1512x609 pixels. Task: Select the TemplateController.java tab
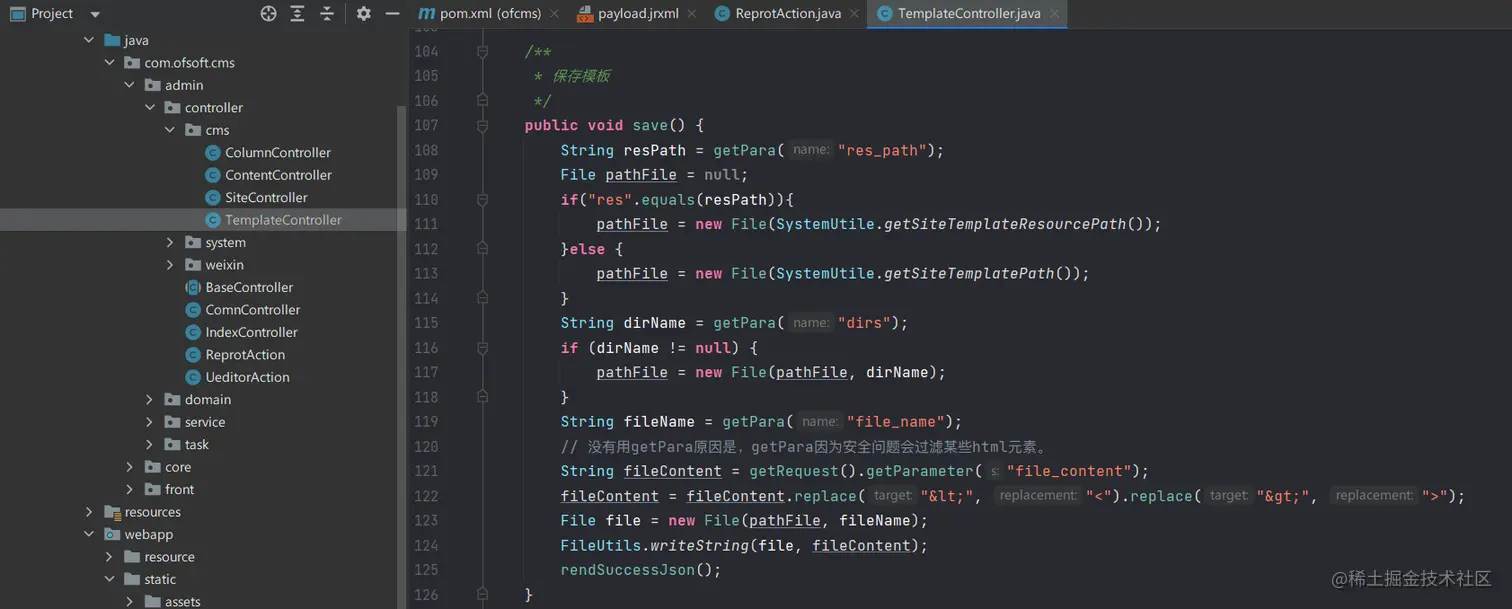[969, 13]
